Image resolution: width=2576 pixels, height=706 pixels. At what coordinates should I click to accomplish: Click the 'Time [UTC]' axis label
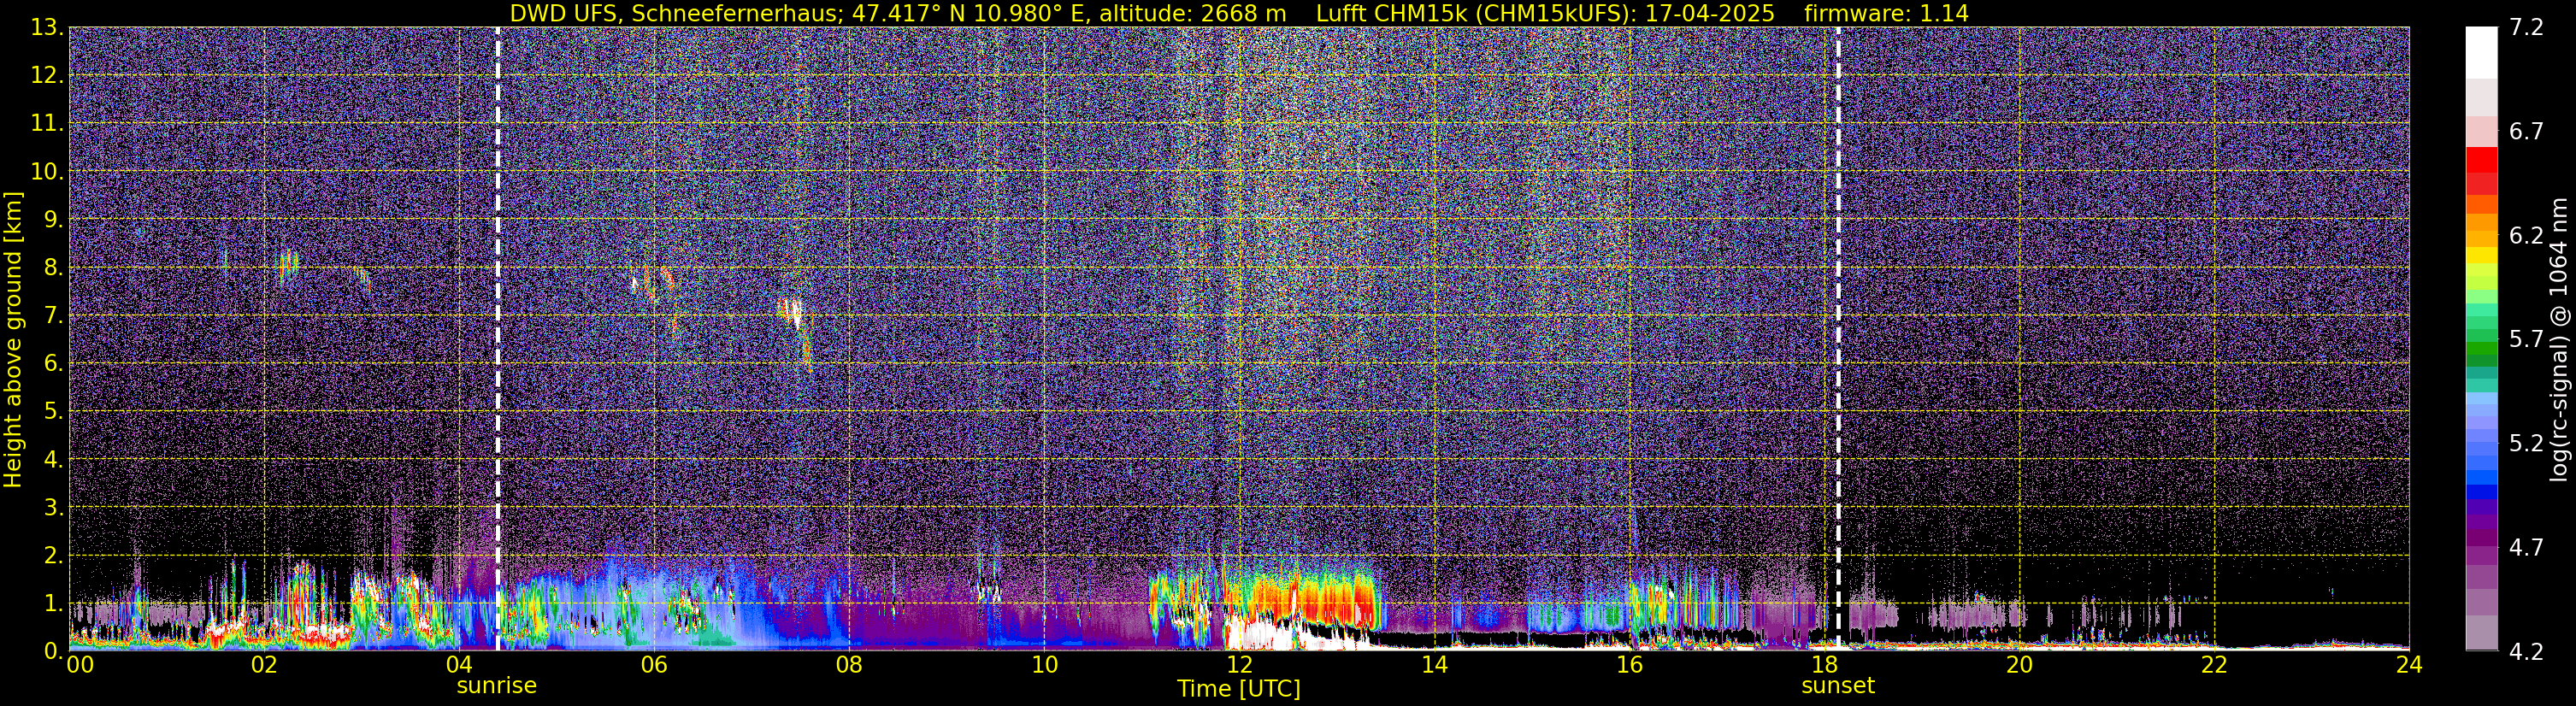tap(1239, 689)
